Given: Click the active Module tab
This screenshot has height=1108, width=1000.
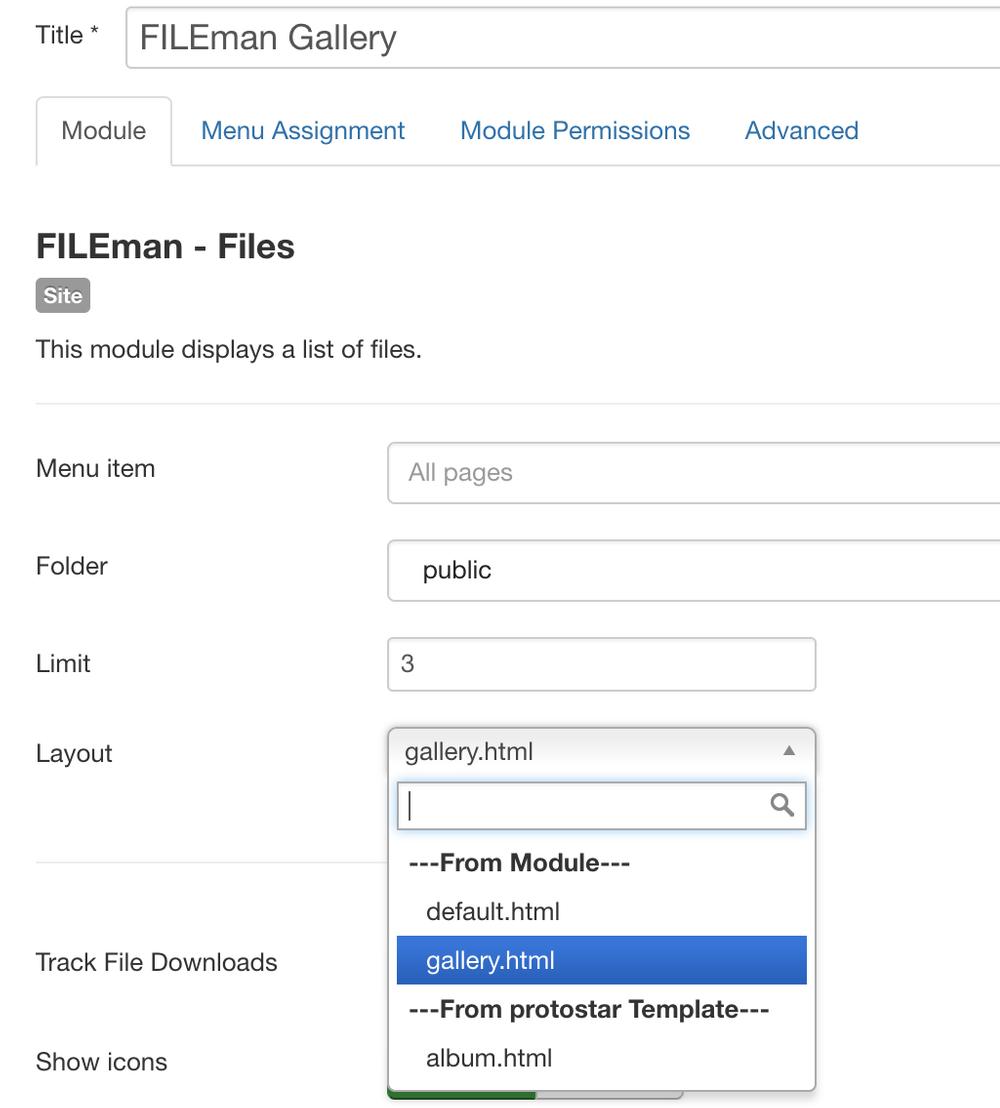Looking at the screenshot, I should tap(103, 130).
